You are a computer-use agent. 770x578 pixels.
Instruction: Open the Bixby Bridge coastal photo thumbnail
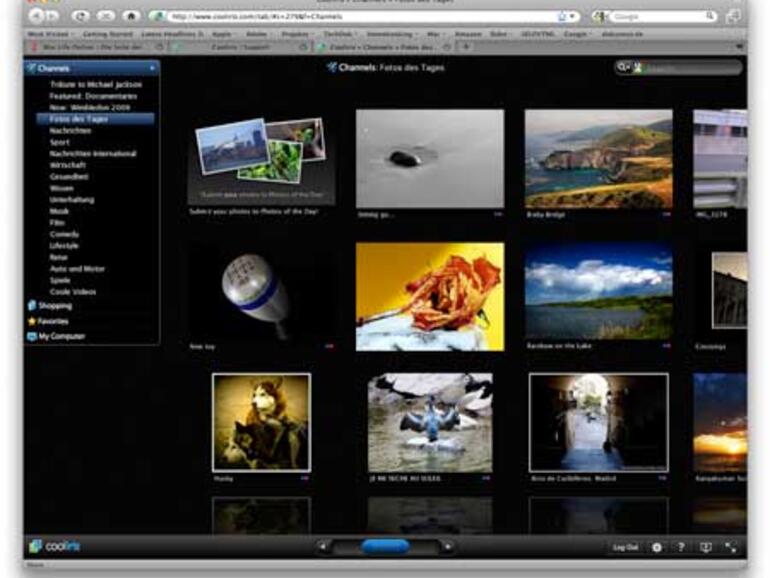(x=598, y=158)
